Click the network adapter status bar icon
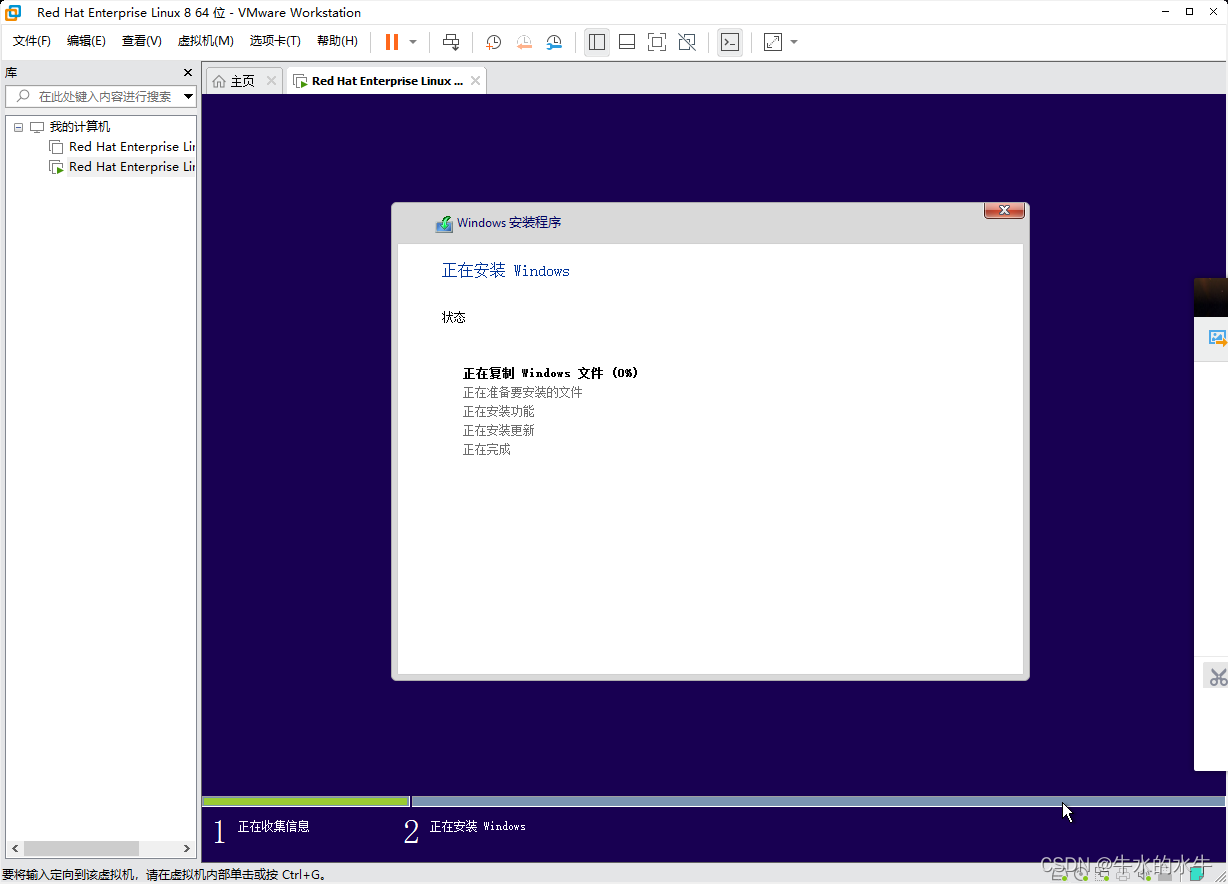This screenshot has width=1228, height=884. 1101,875
